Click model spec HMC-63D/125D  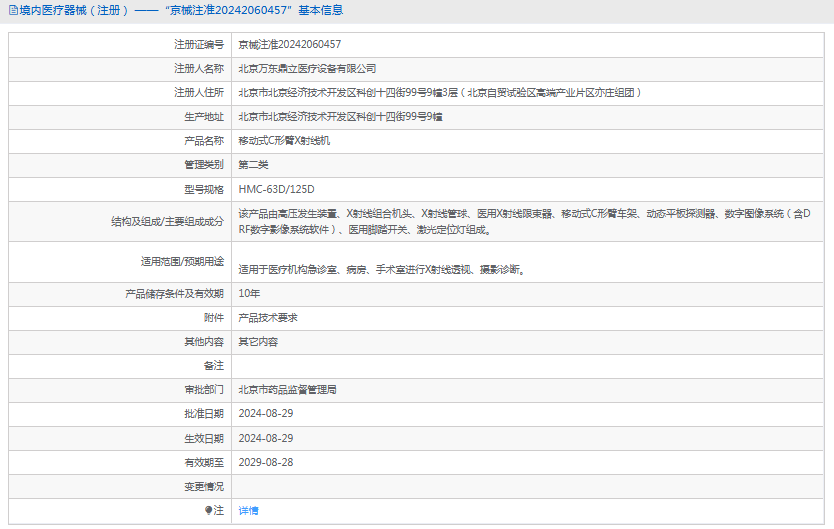(276, 189)
